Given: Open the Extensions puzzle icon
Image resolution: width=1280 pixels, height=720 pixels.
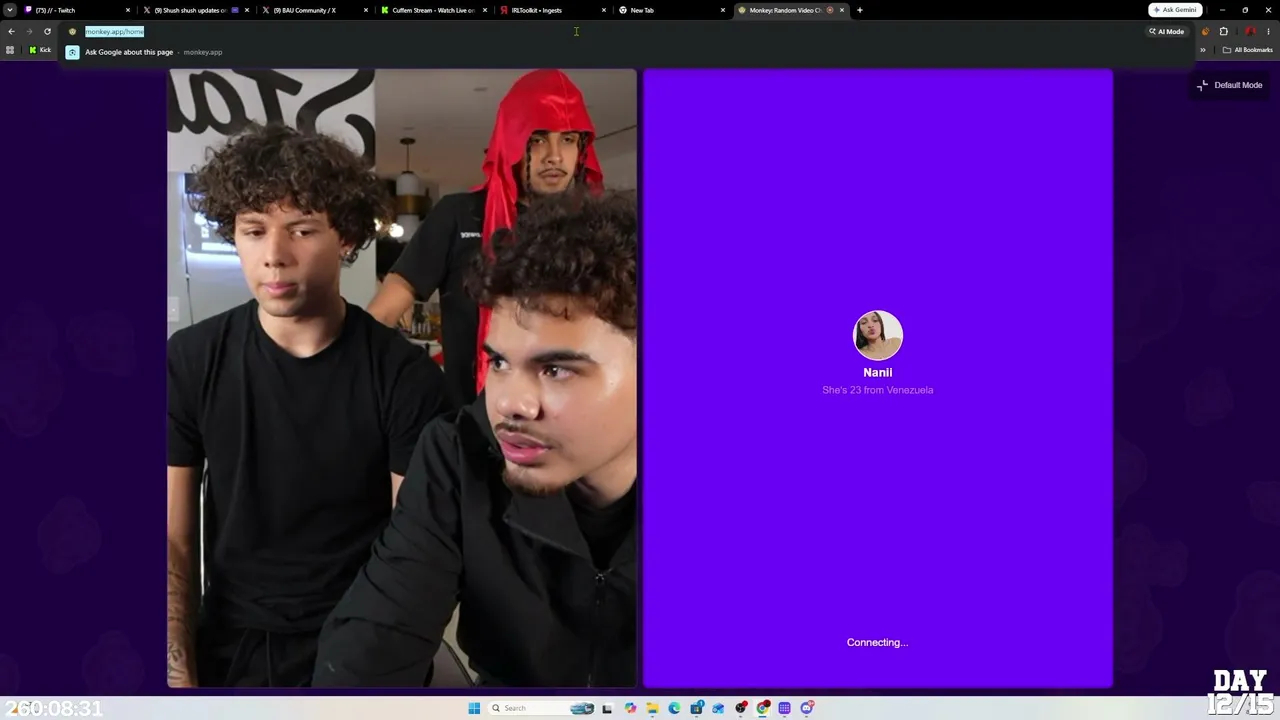Looking at the screenshot, I should pyautogui.click(x=1223, y=31).
